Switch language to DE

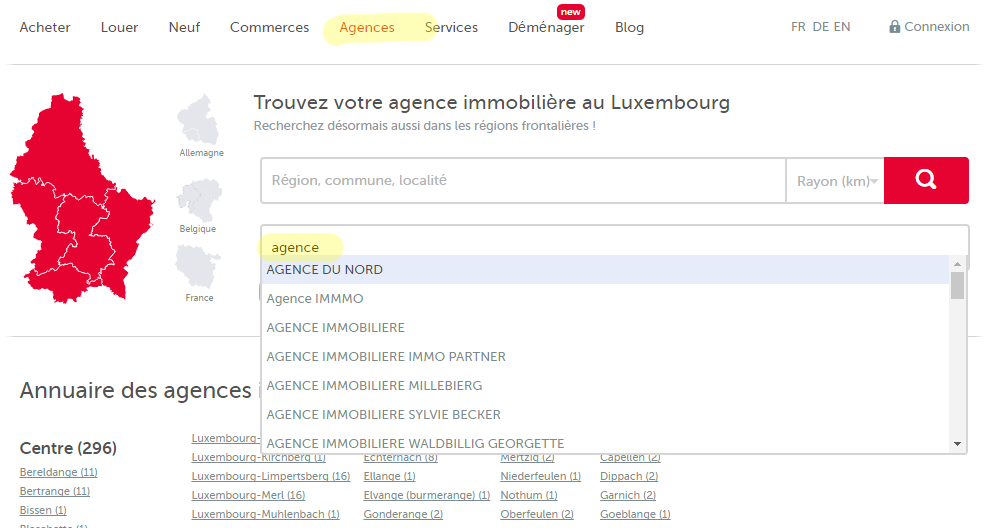tap(820, 27)
